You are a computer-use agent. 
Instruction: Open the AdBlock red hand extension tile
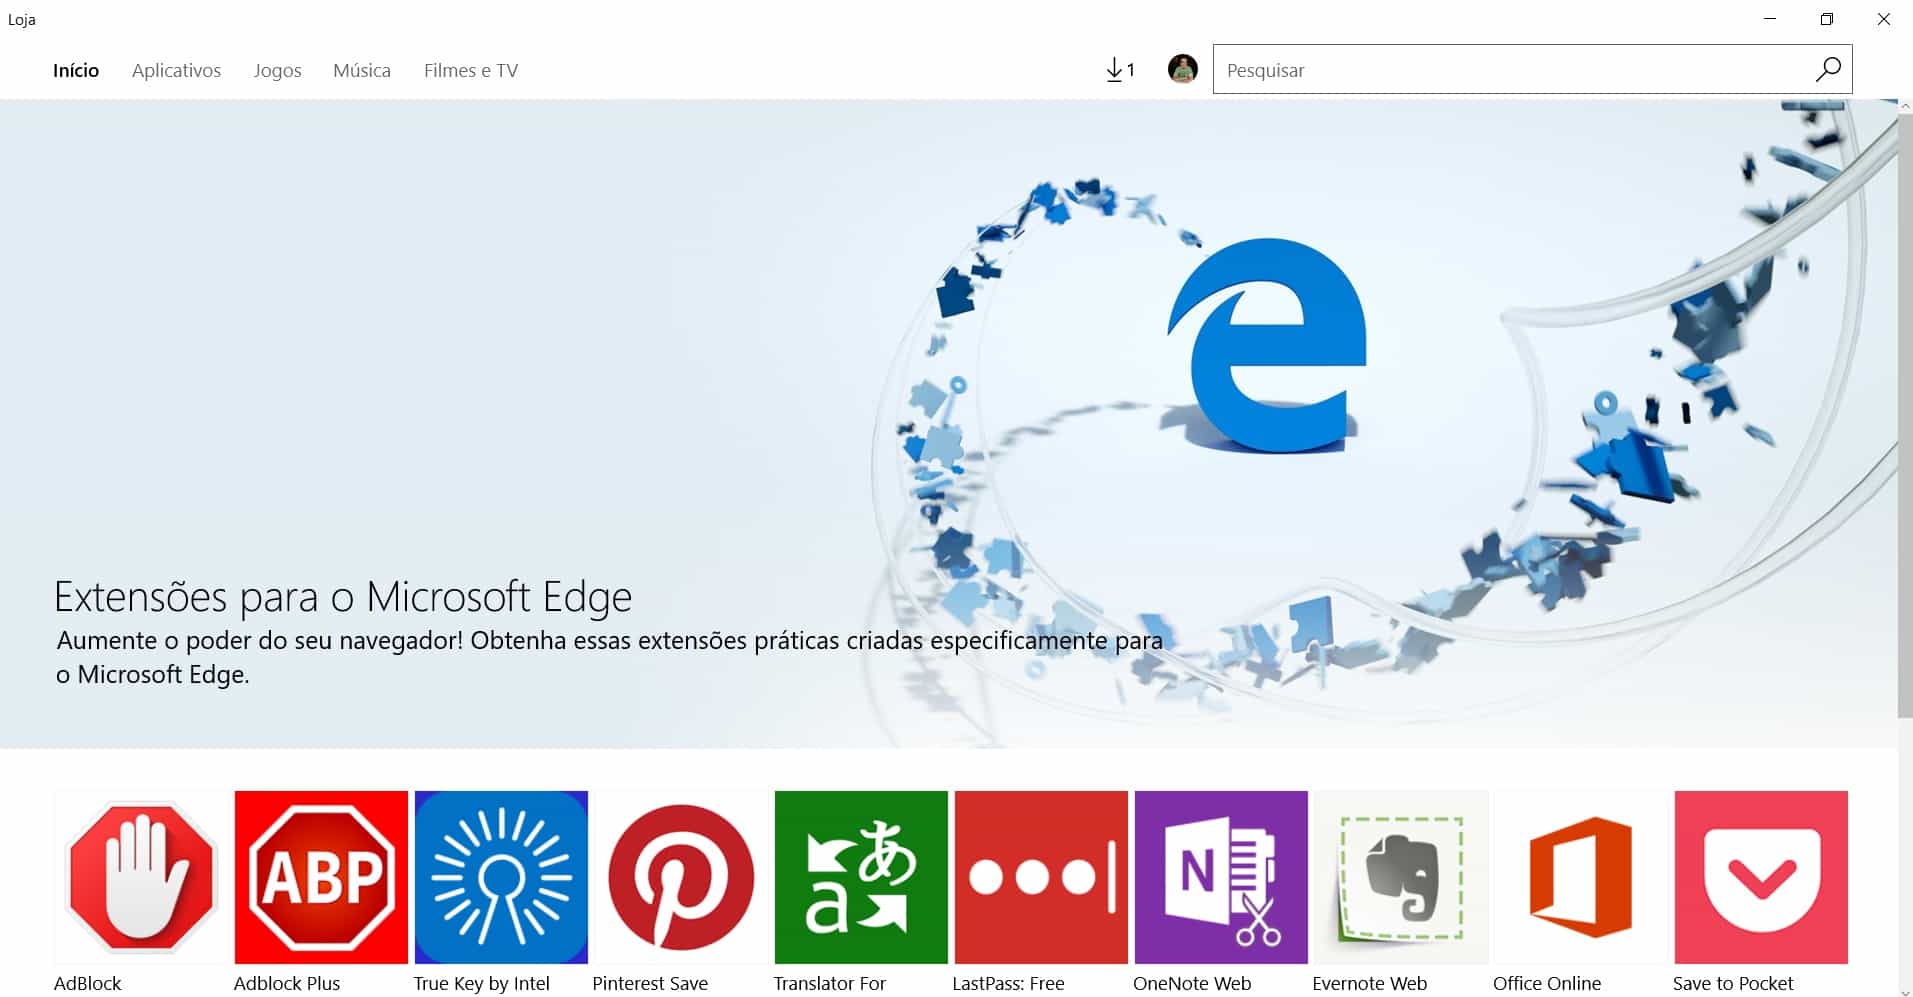(141, 877)
